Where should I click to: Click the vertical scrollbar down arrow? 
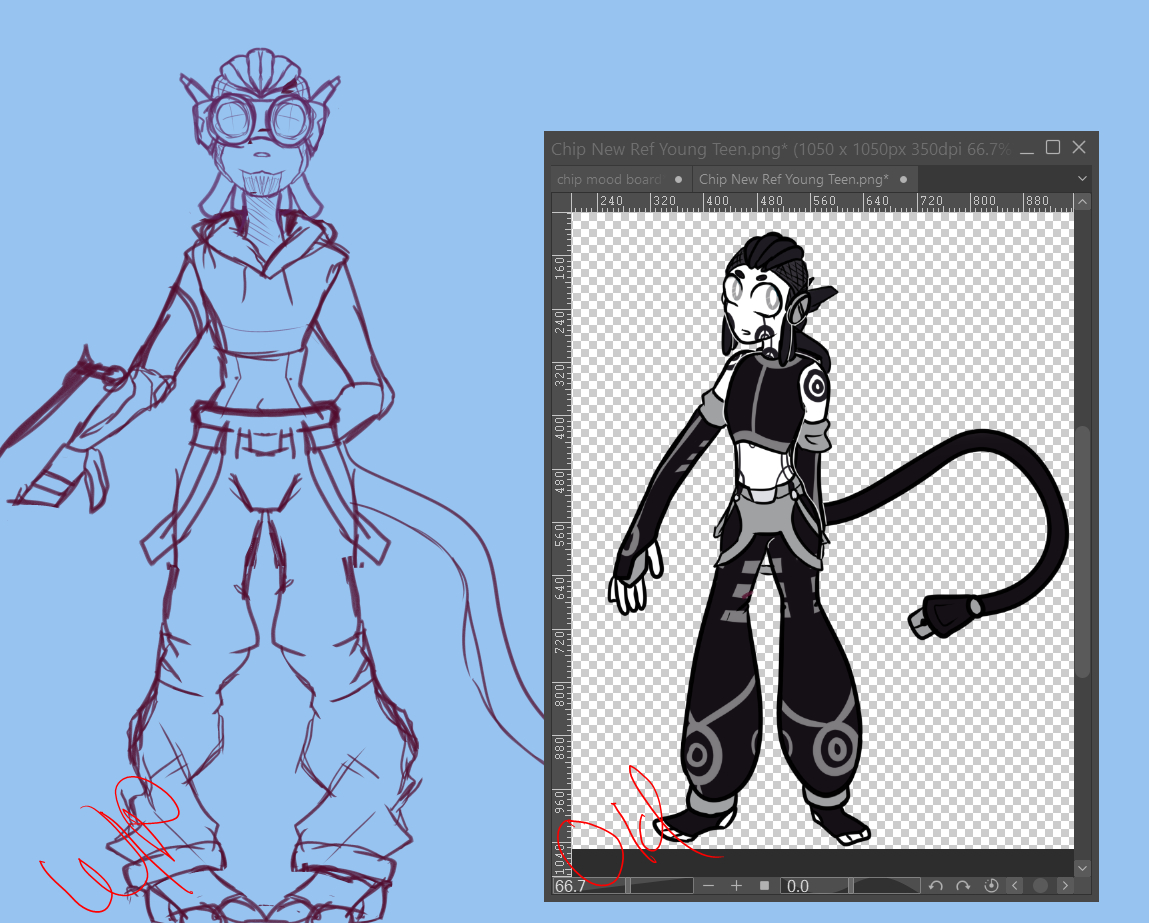click(x=1082, y=867)
